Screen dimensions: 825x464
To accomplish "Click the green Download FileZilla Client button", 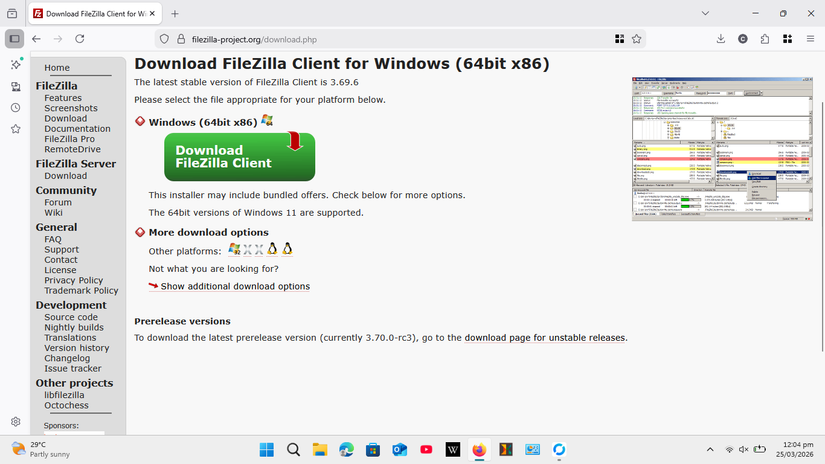I will coord(239,157).
